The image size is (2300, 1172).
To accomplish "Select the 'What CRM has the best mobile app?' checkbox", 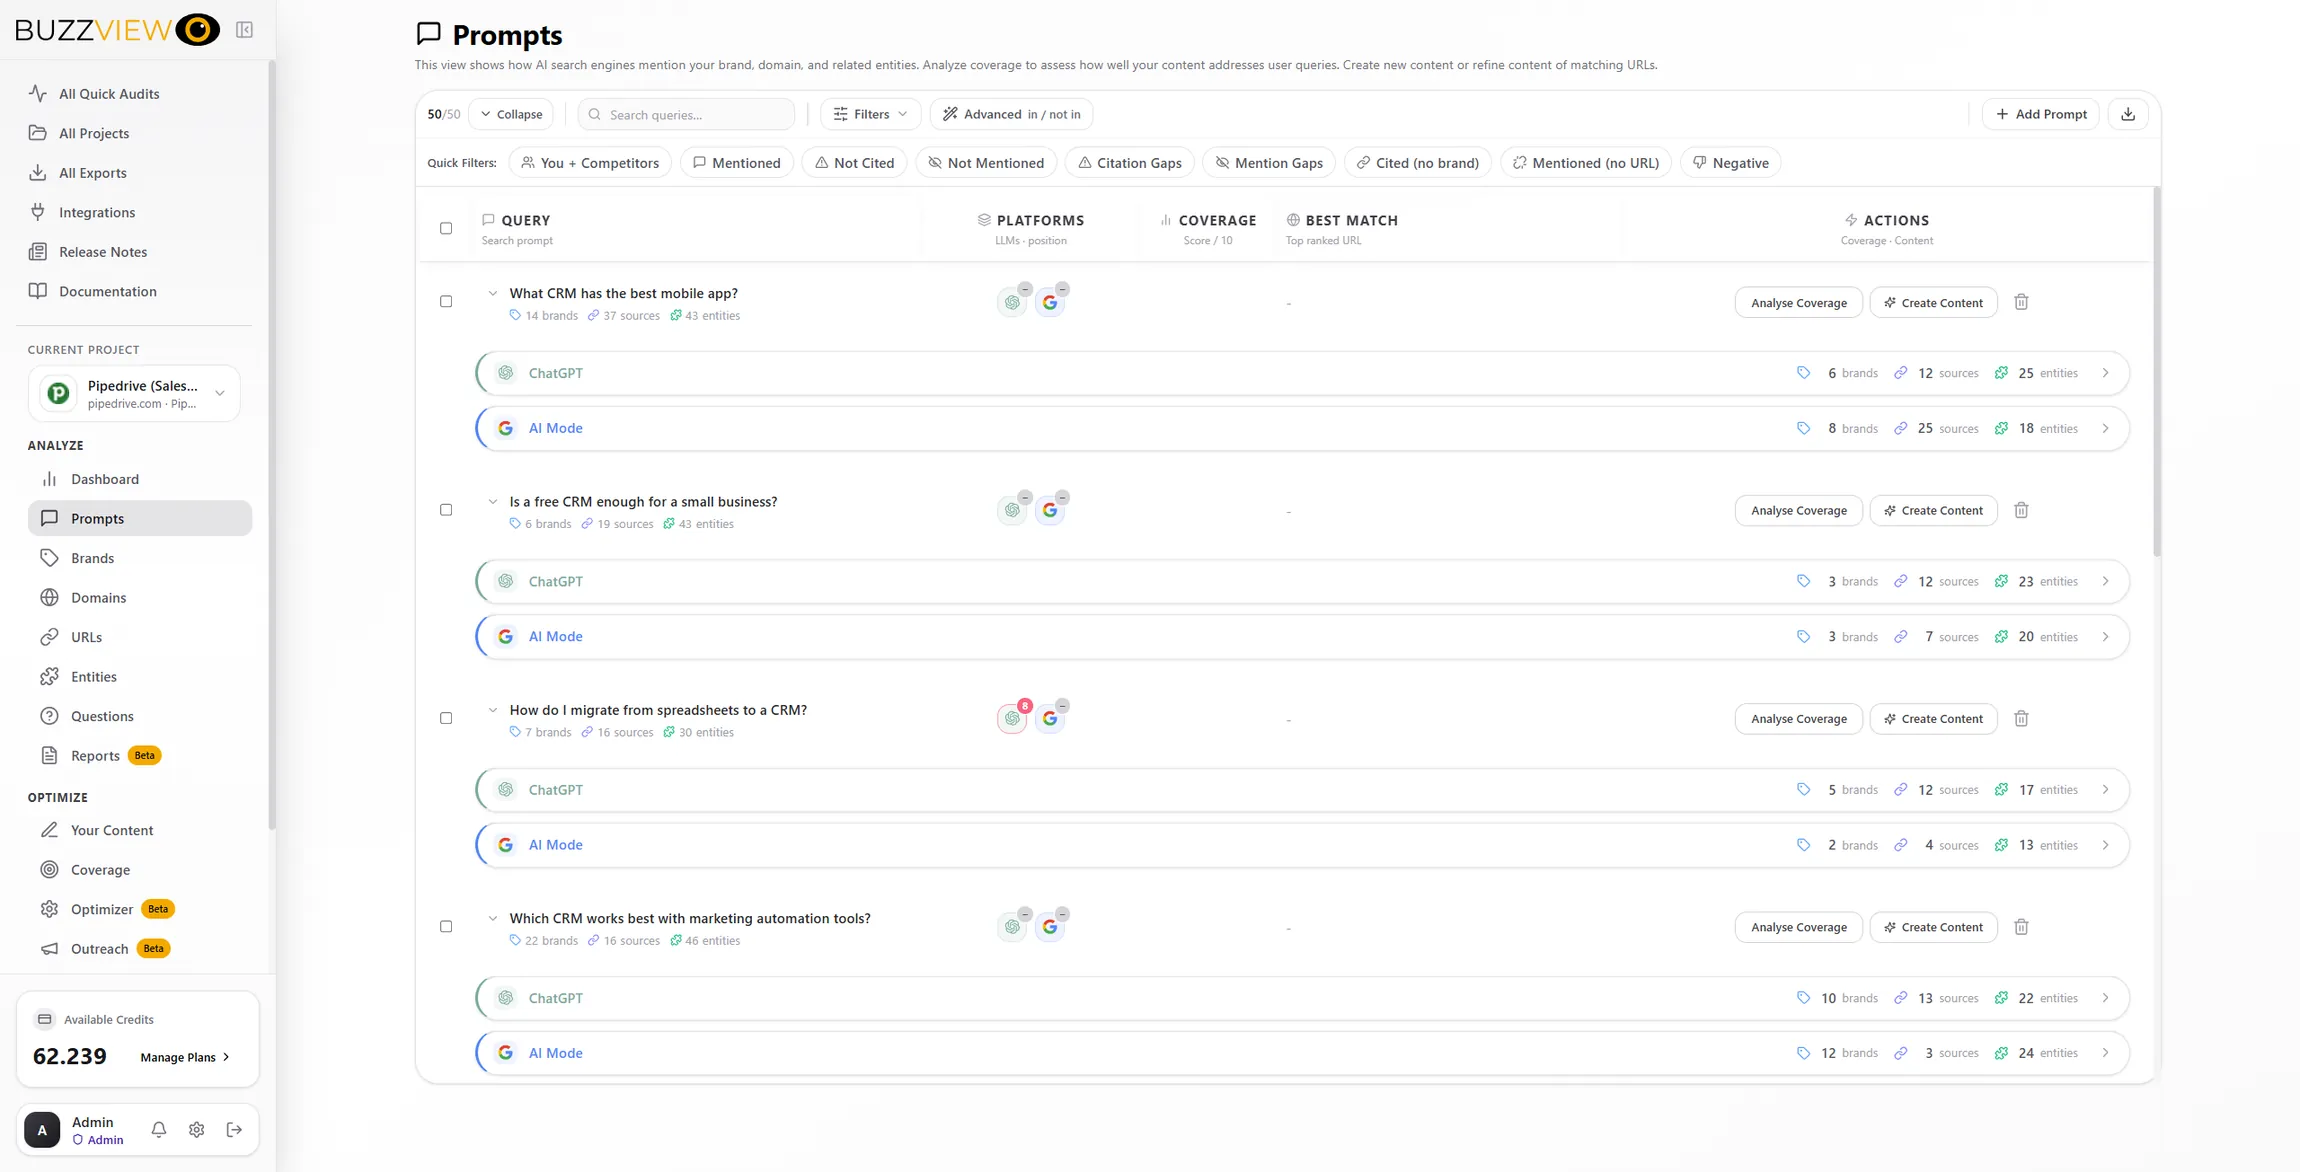I will click(446, 301).
